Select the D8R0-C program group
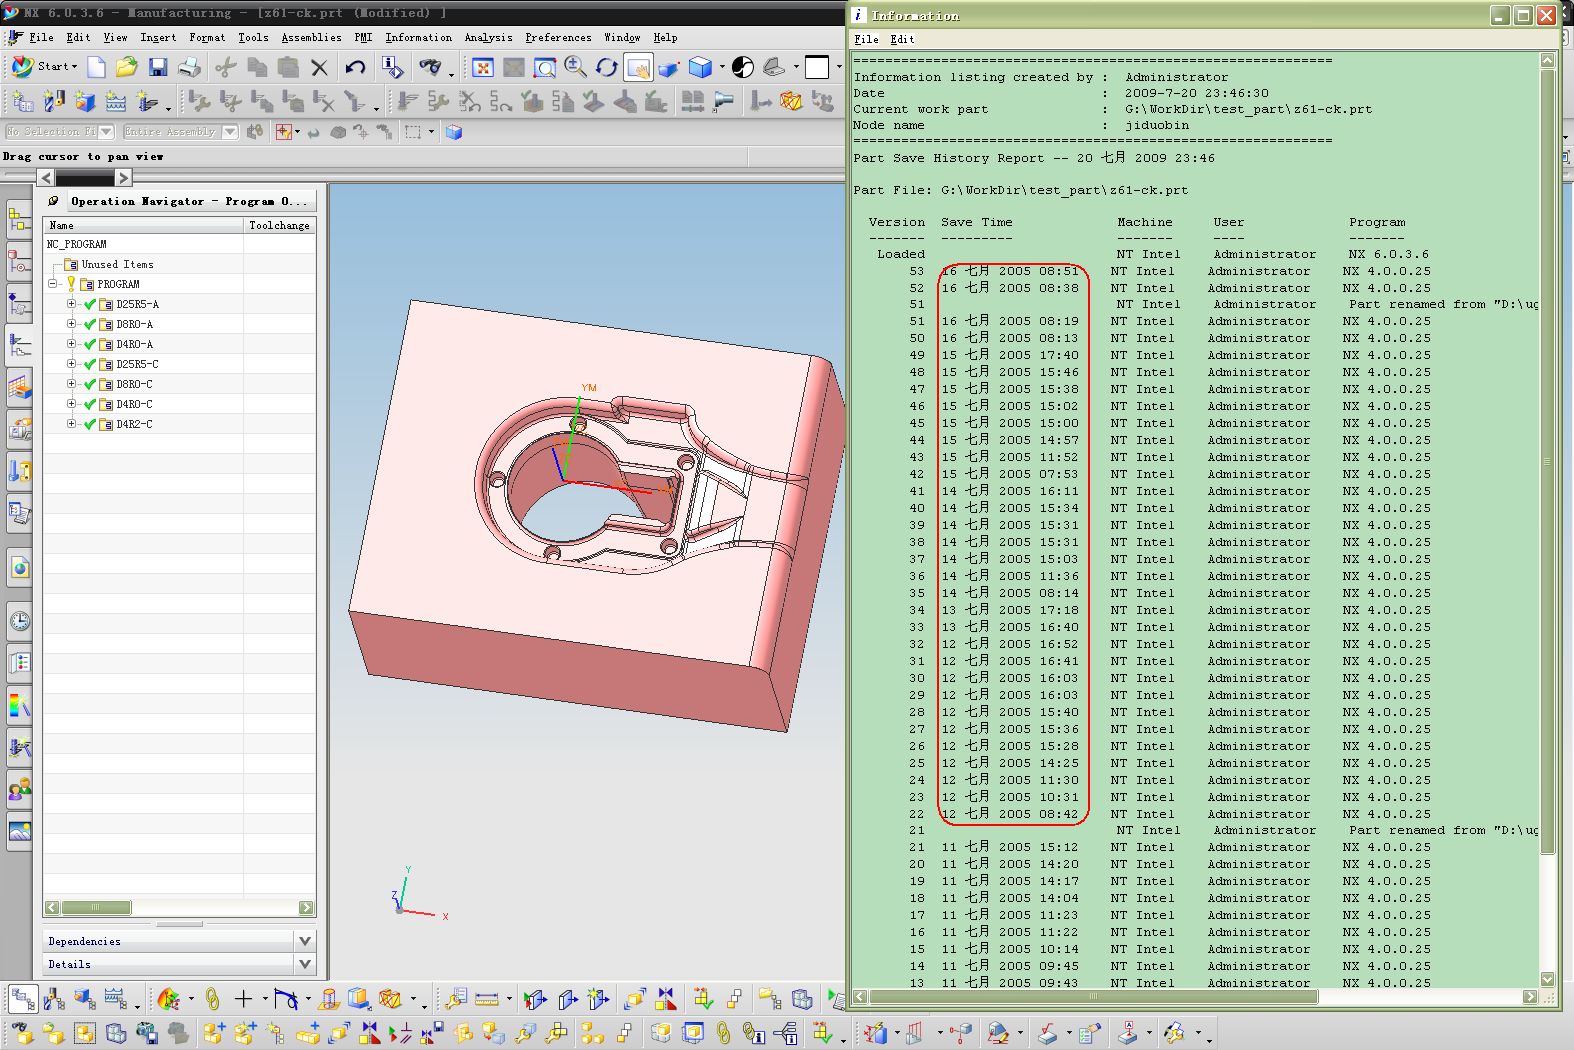1574x1050 pixels. point(134,384)
